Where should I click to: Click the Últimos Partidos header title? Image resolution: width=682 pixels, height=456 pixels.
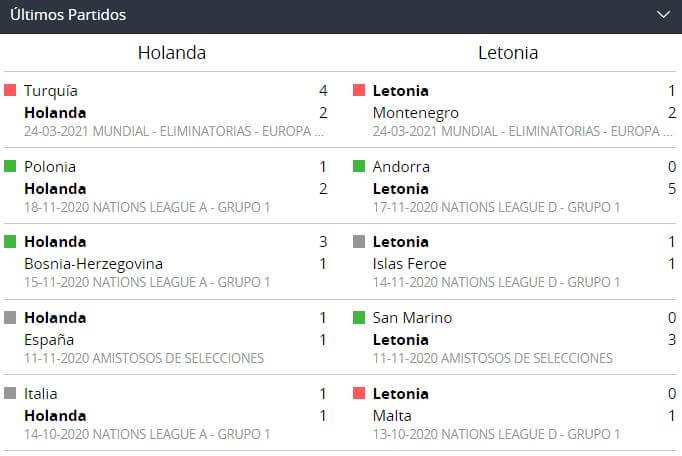coord(68,15)
